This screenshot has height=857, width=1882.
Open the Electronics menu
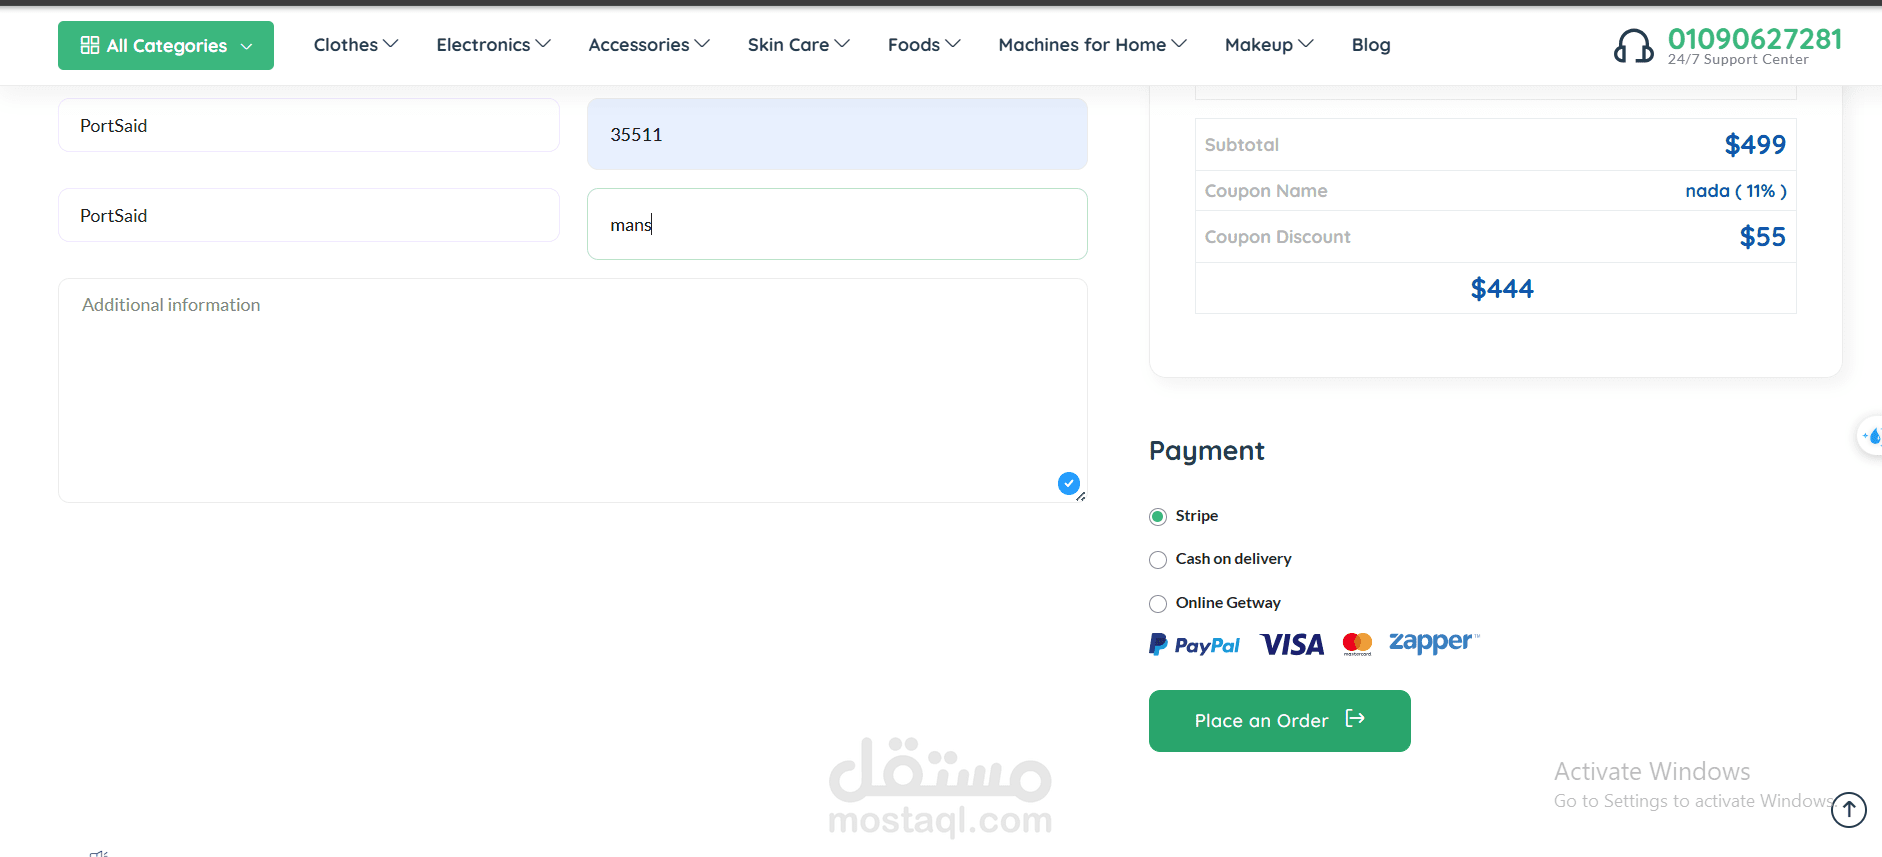(493, 45)
